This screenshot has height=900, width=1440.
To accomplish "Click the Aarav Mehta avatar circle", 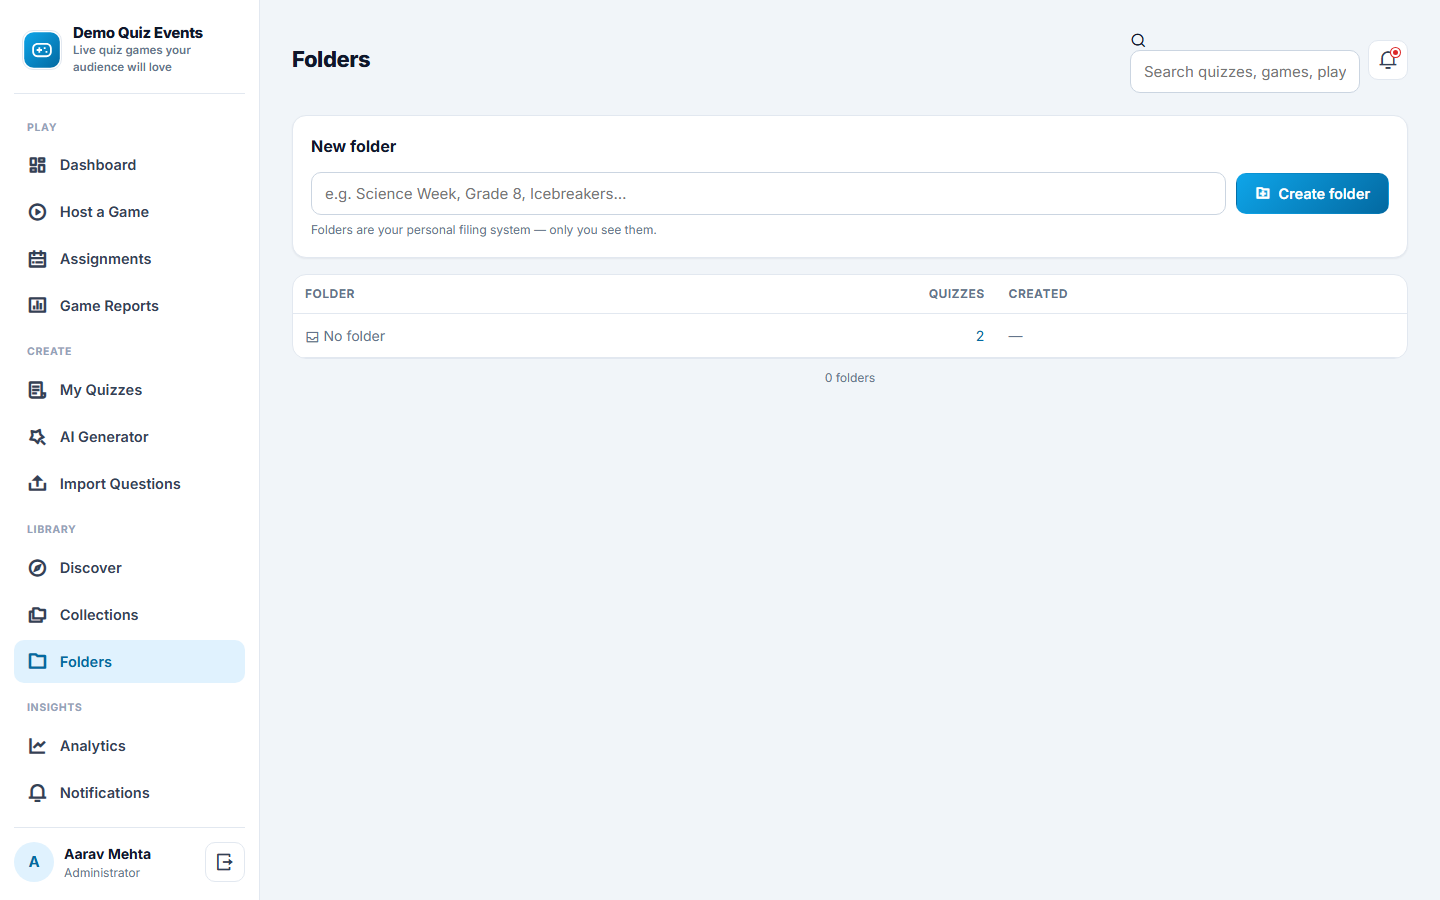I will pos(34,862).
